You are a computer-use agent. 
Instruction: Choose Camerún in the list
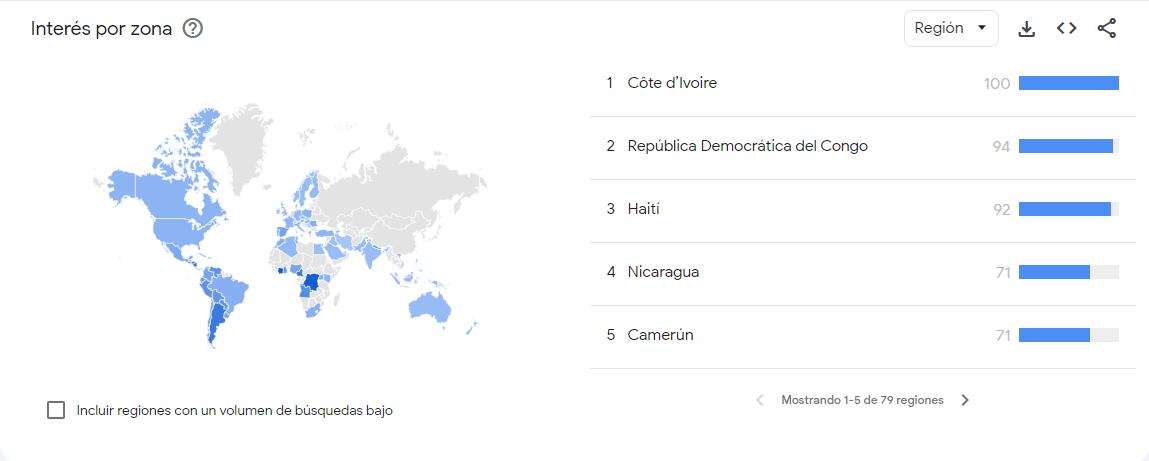coord(660,335)
